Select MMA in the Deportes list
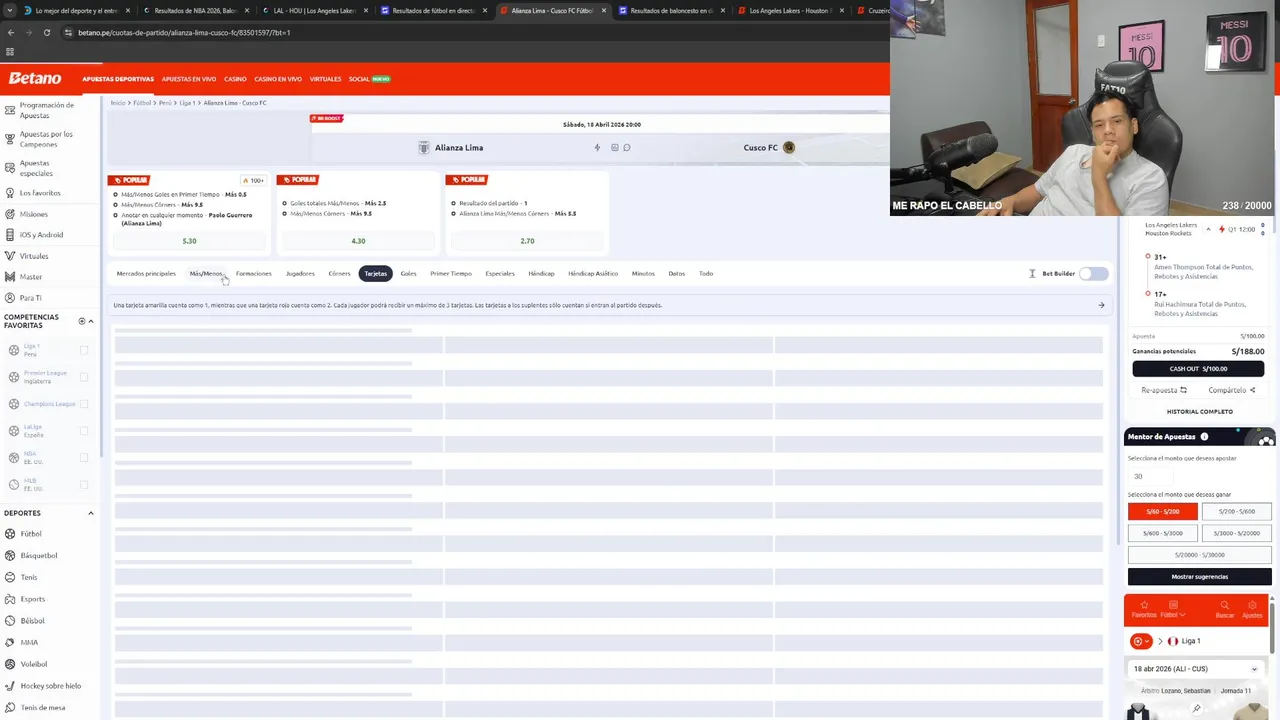1280x720 pixels. tap(29, 642)
